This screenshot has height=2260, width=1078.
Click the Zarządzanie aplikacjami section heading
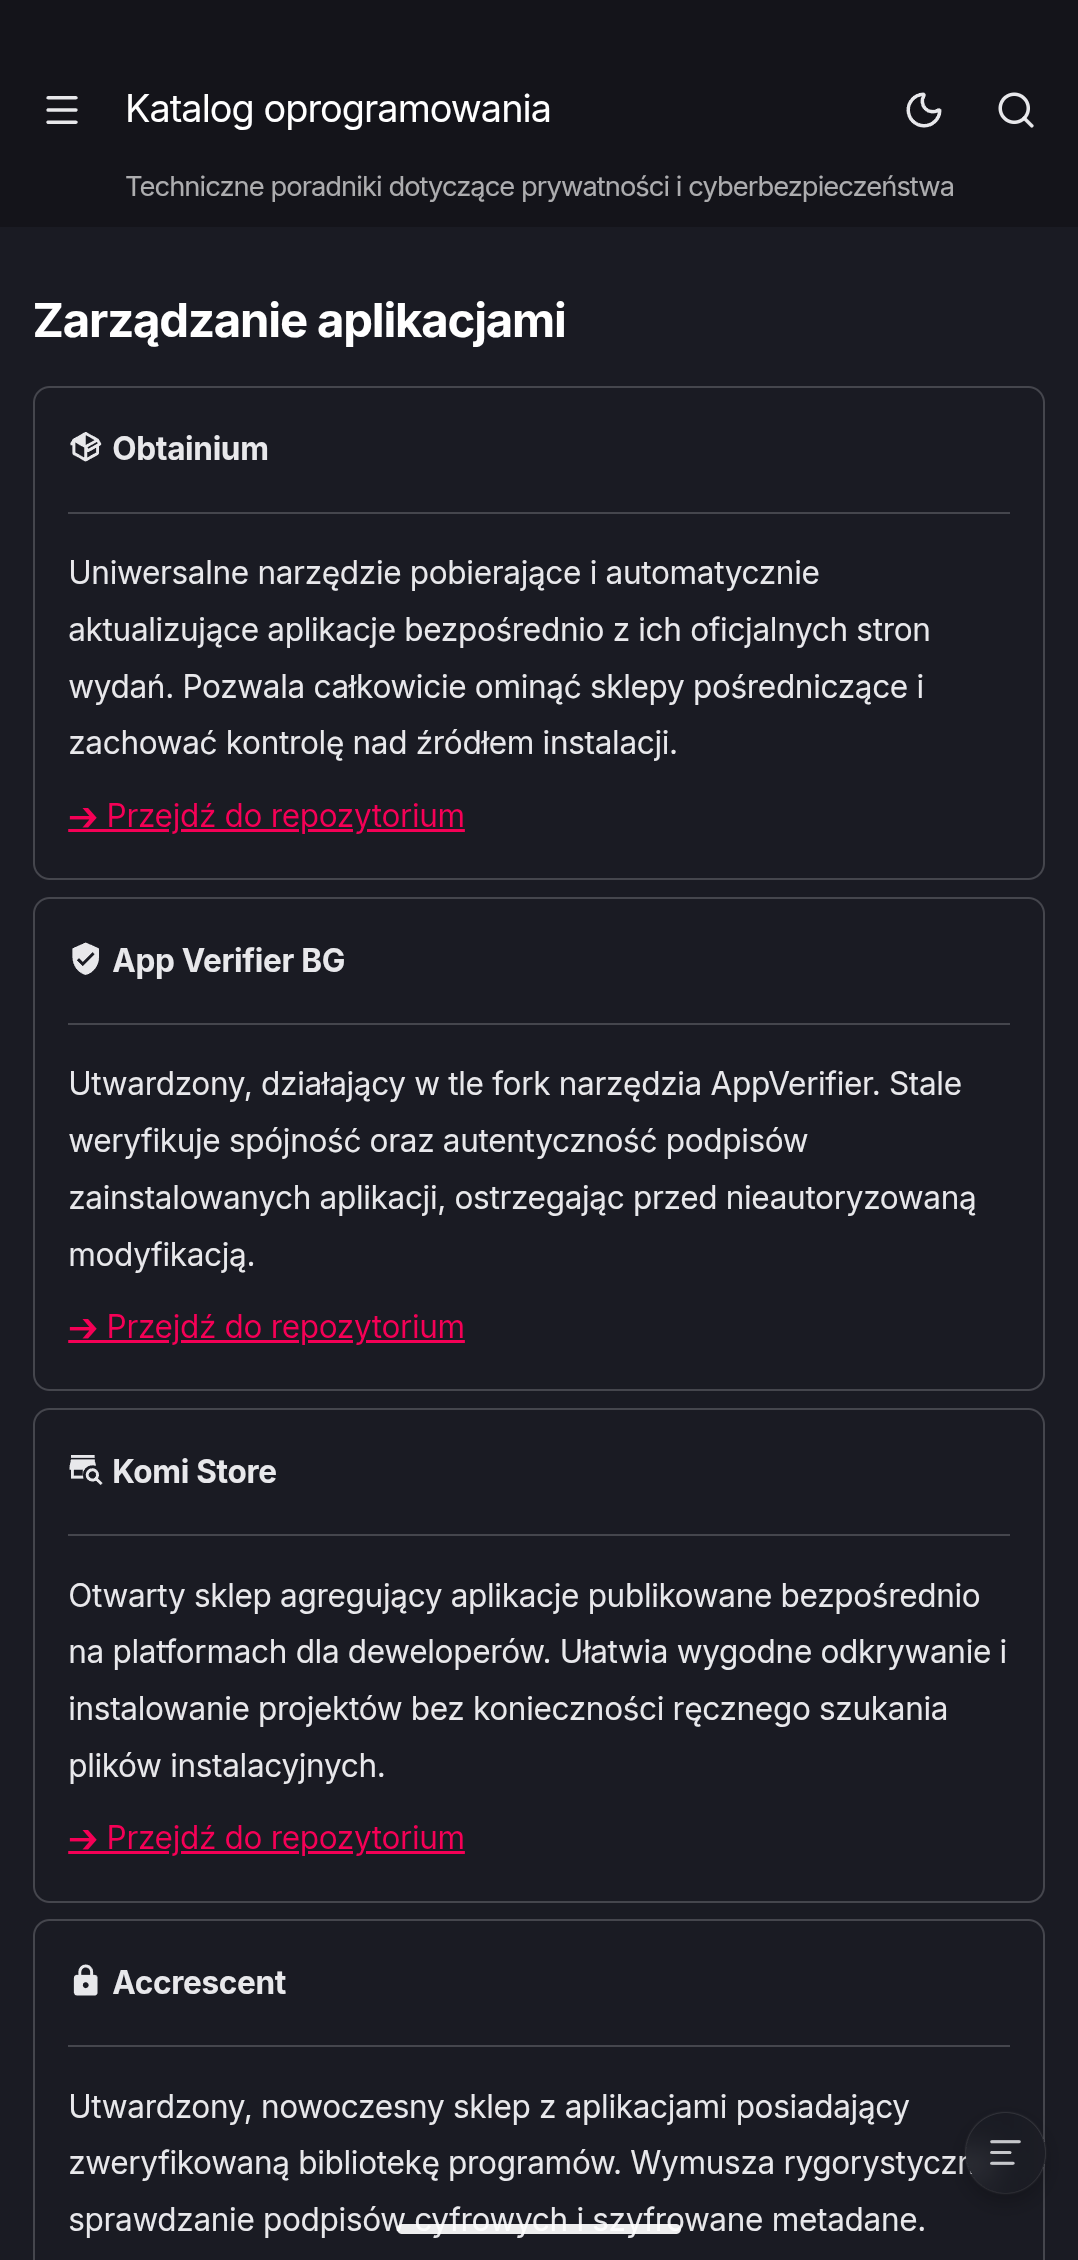tap(300, 321)
